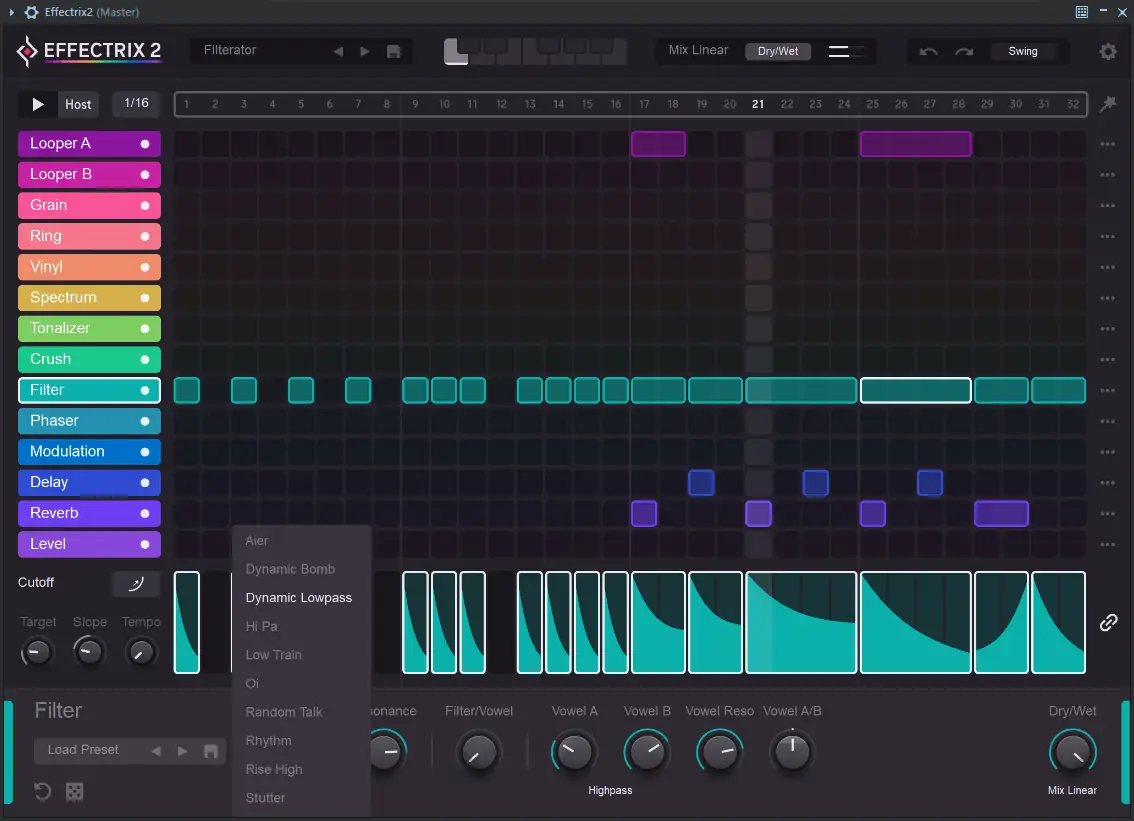Image resolution: width=1134 pixels, height=821 pixels.
Task: Select the Reverb effect track
Action: (89, 514)
